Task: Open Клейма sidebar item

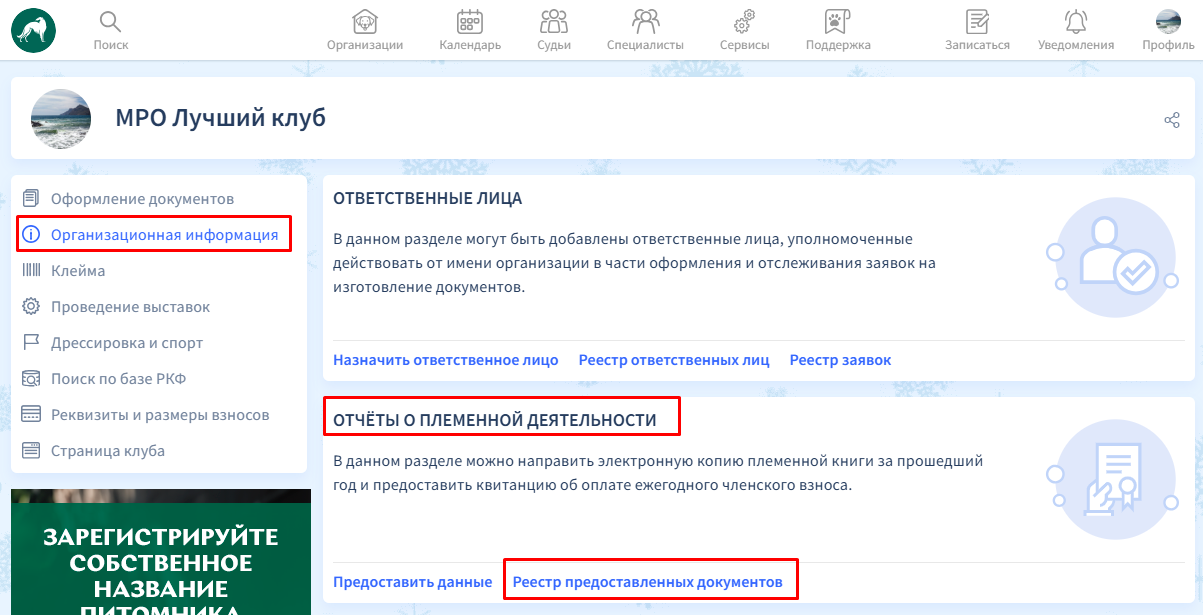Action: click(x=78, y=271)
